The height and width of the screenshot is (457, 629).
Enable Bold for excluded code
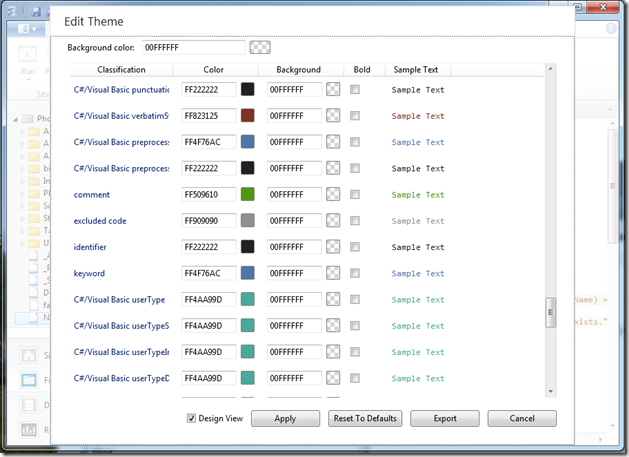(x=355, y=220)
